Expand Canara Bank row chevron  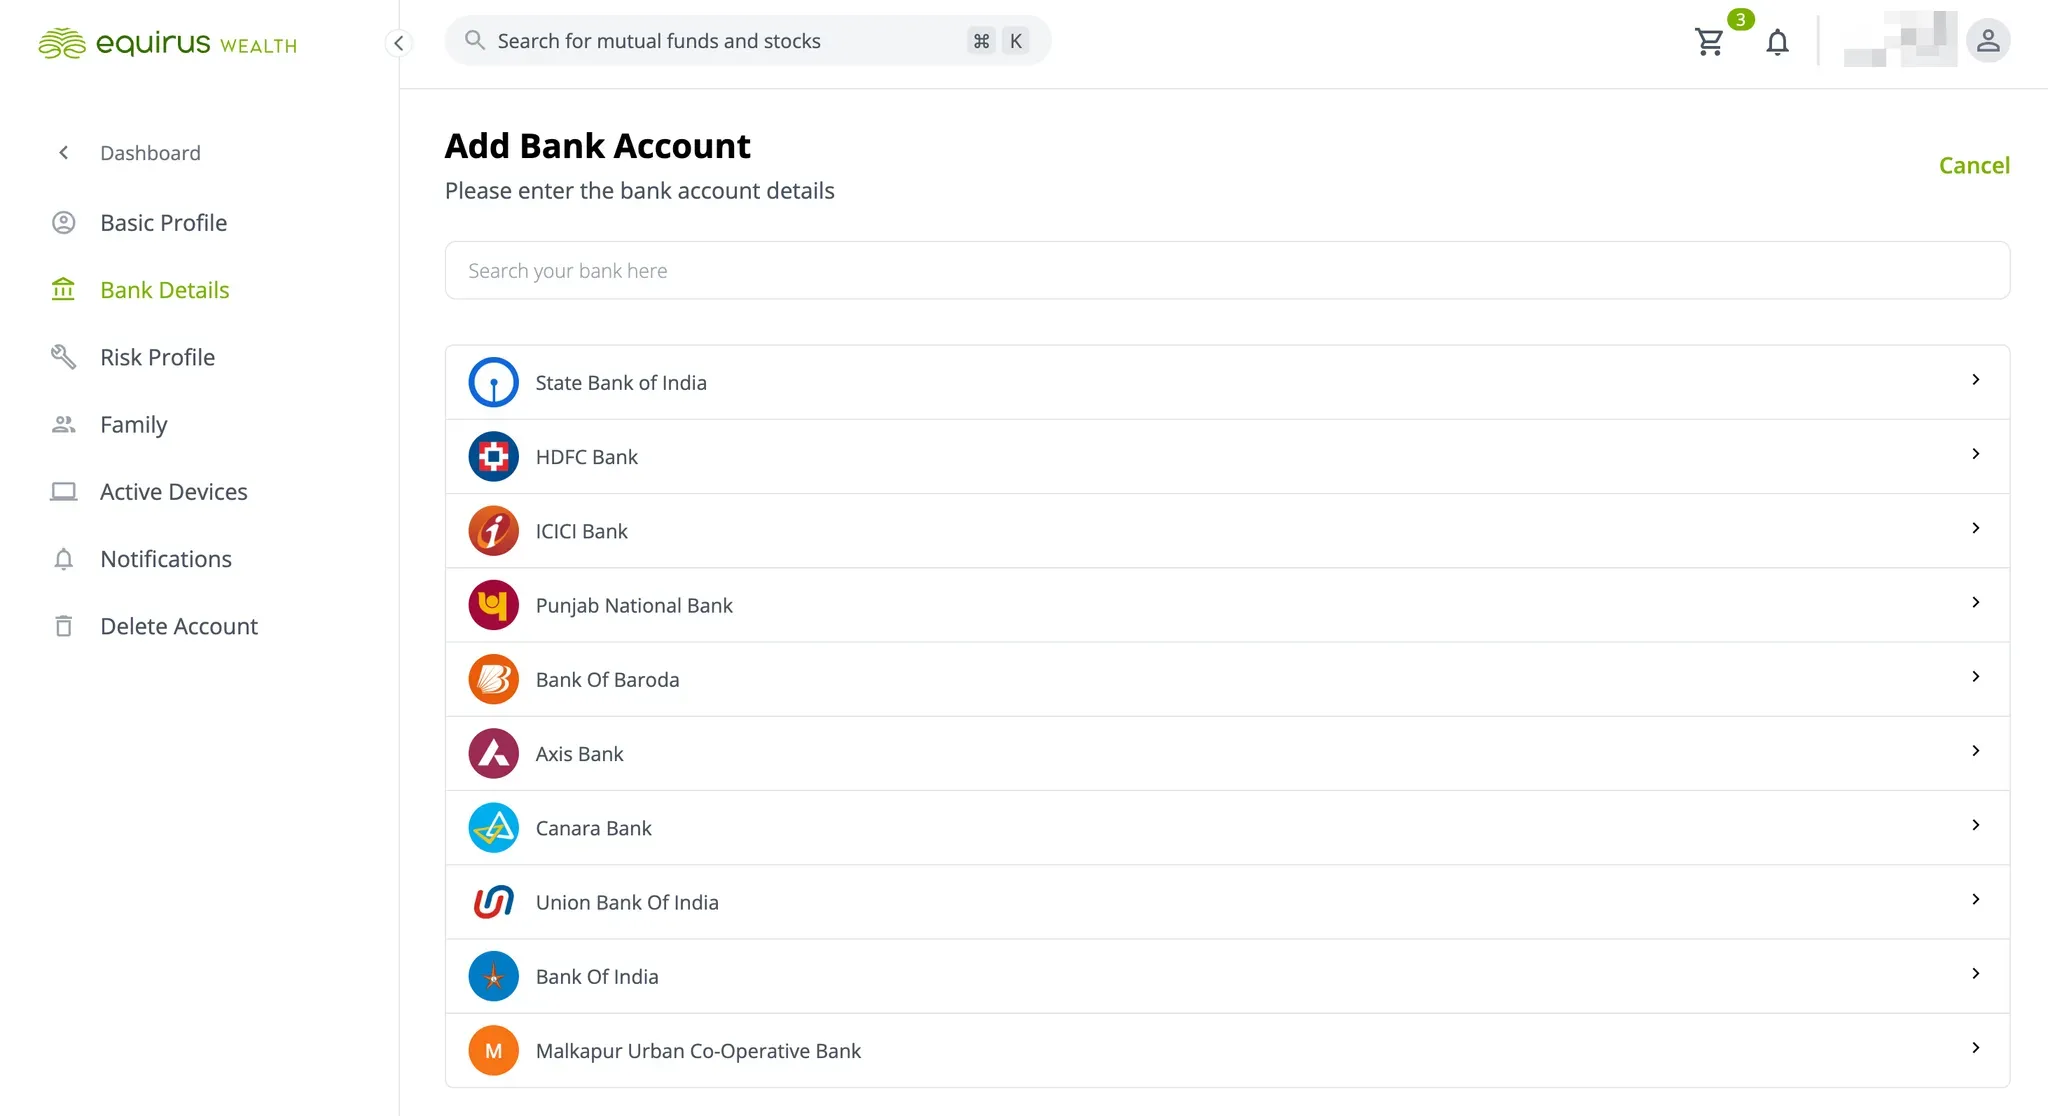point(1976,824)
